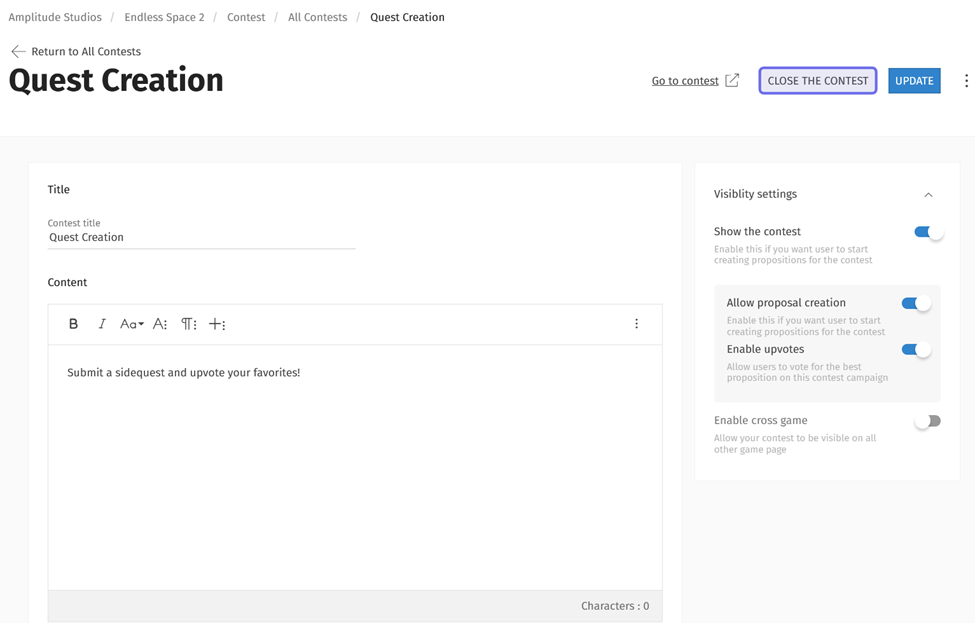Go to All Contests breadcrumb
Screen dimensions: 975x623
coord(317,17)
